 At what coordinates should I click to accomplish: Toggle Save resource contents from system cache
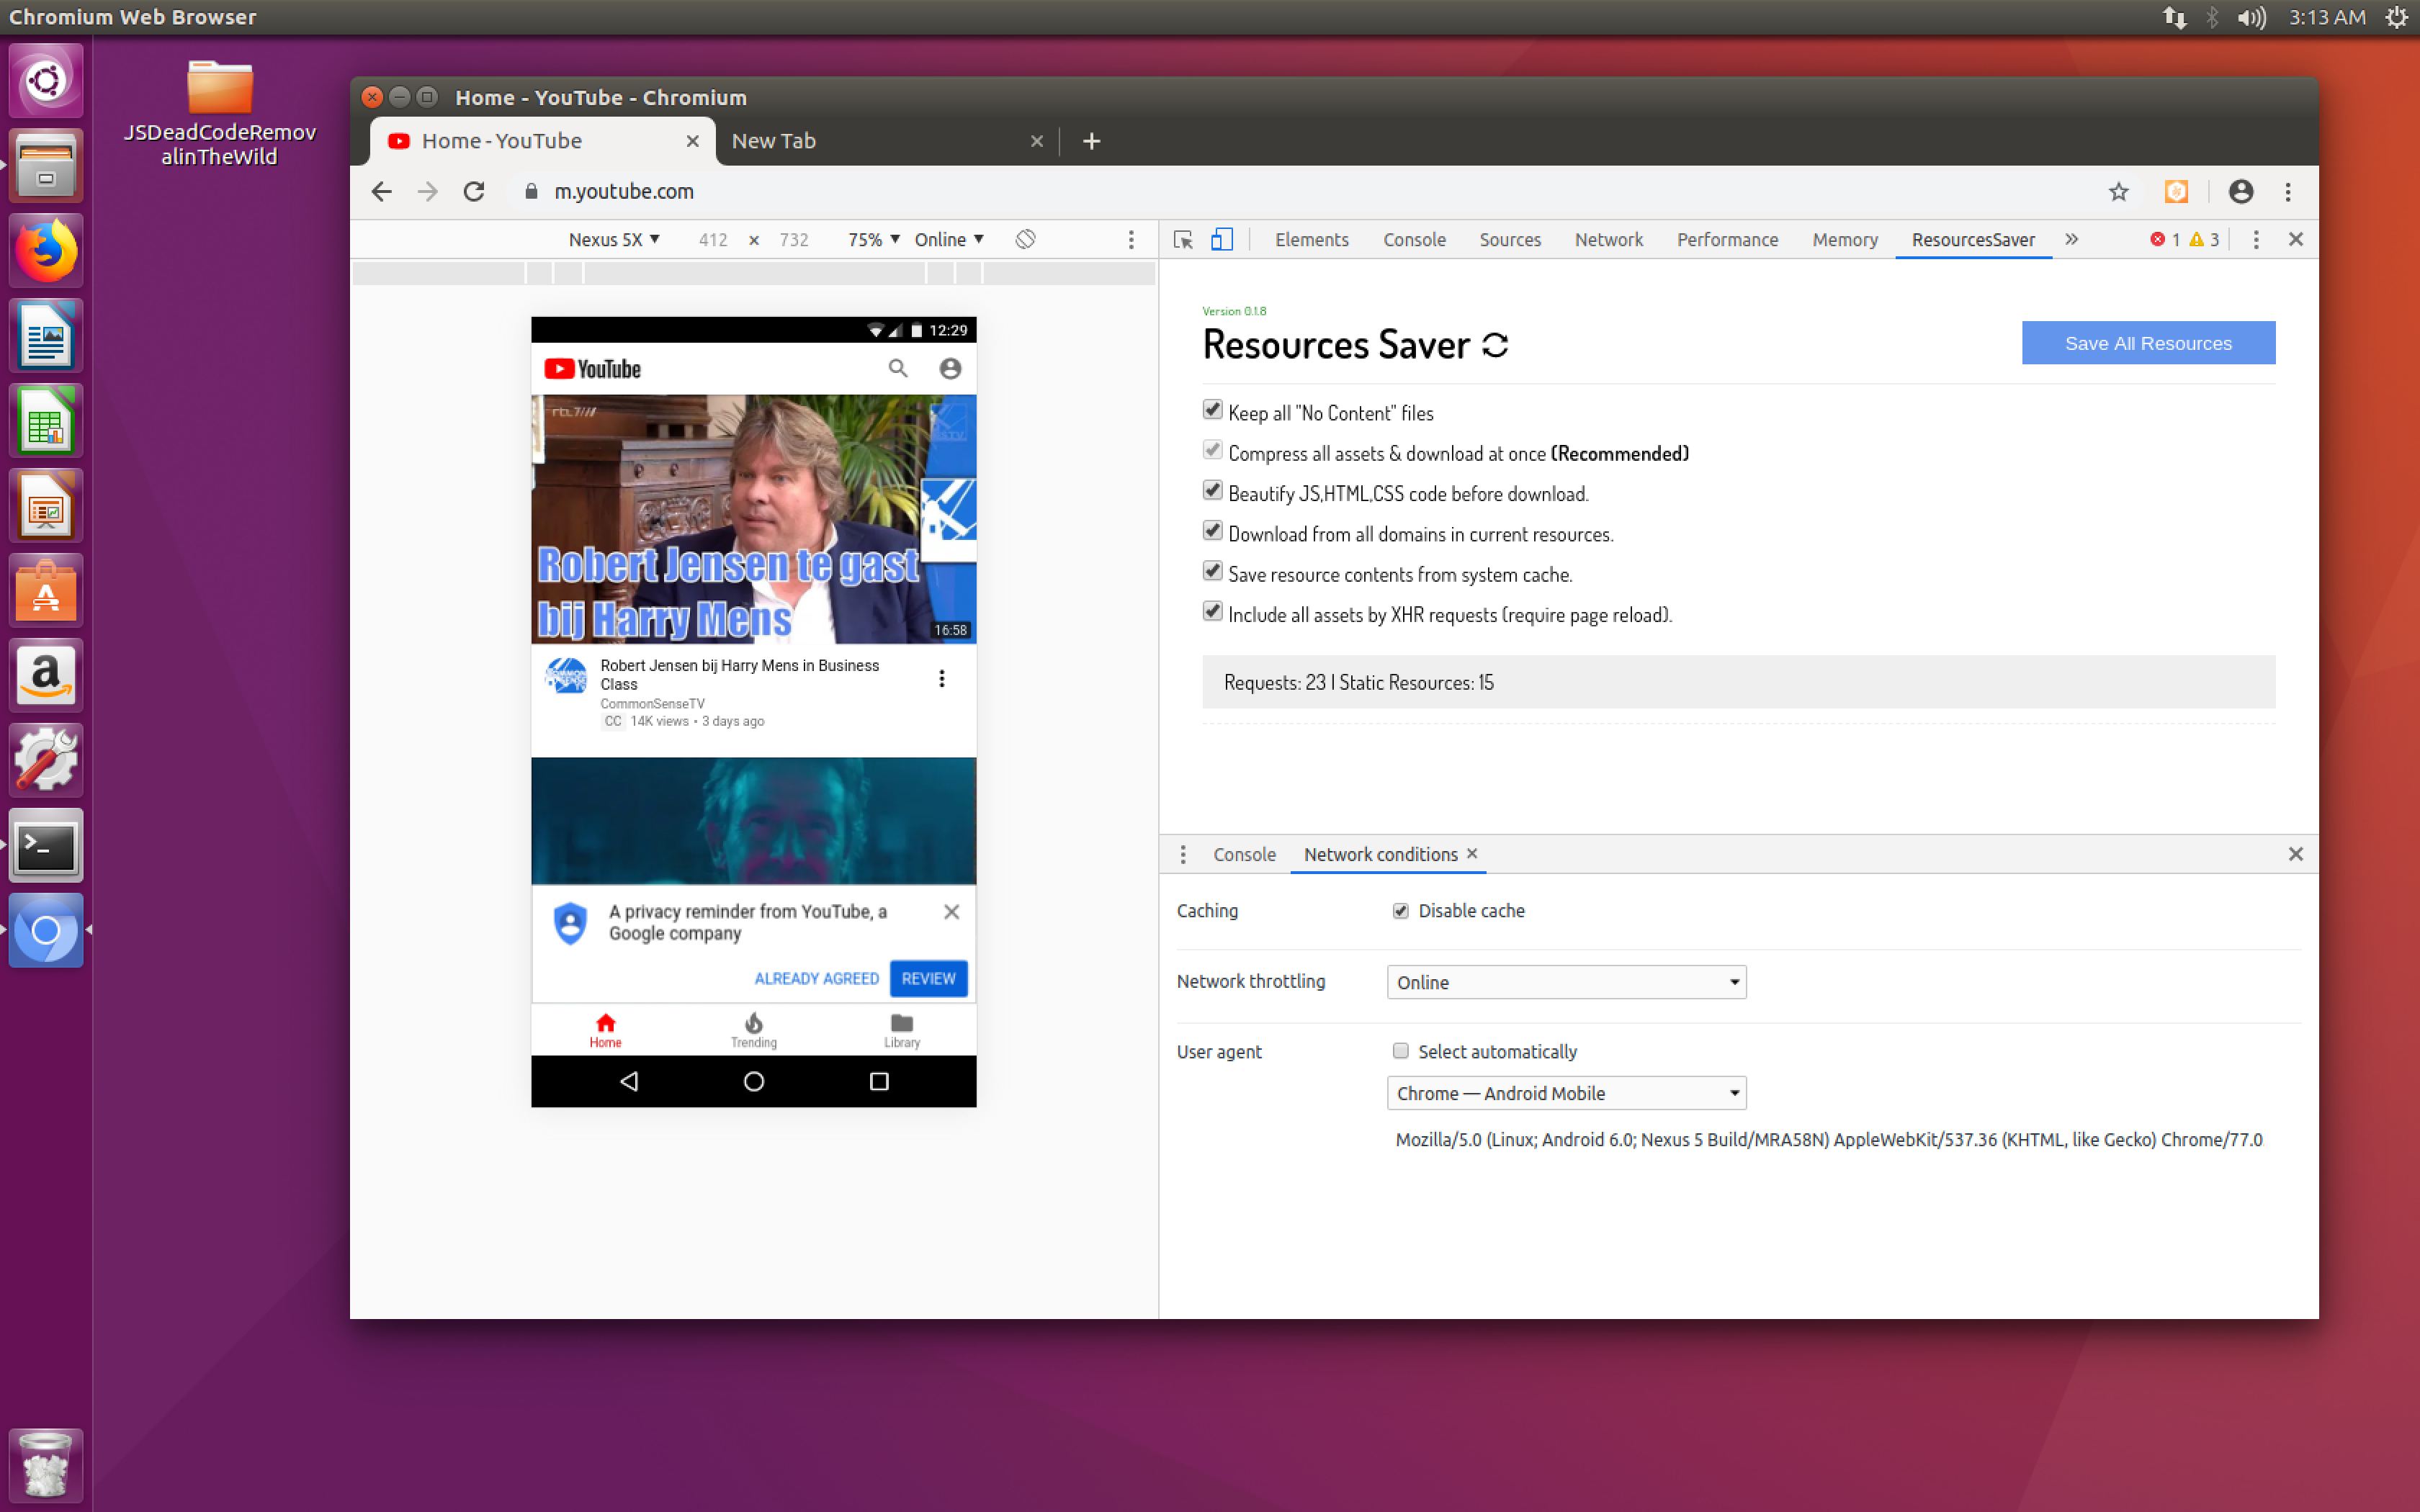pyautogui.click(x=1212, y=571)
